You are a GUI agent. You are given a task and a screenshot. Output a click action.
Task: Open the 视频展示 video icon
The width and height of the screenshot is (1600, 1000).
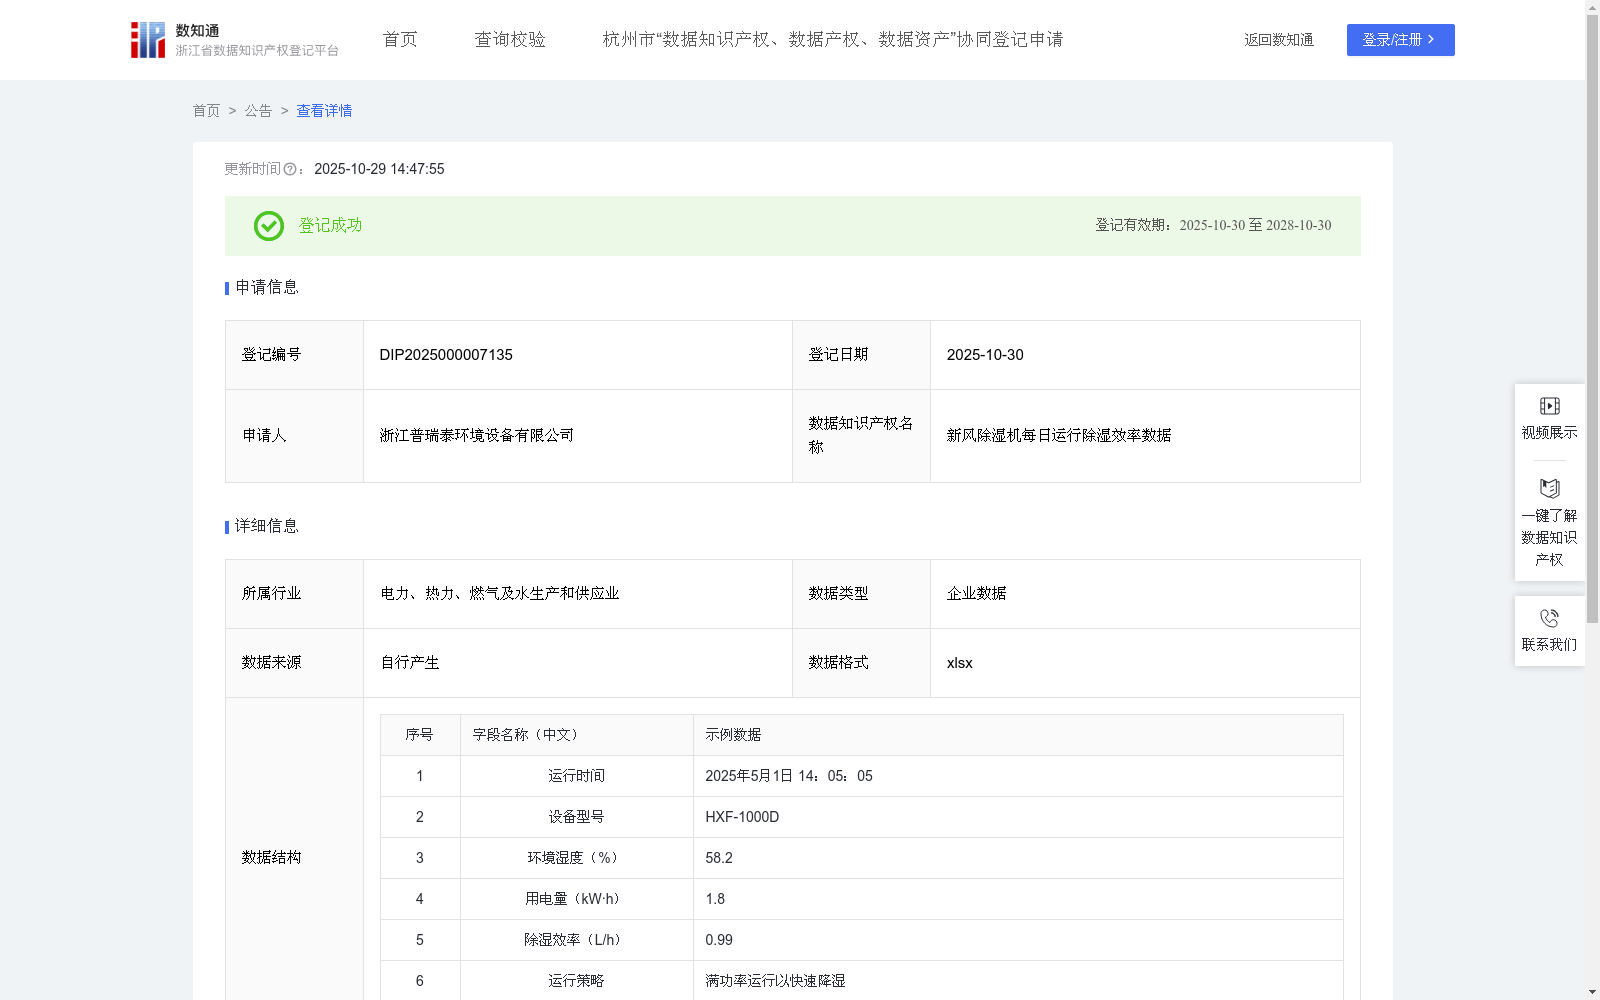(1549, 406)
